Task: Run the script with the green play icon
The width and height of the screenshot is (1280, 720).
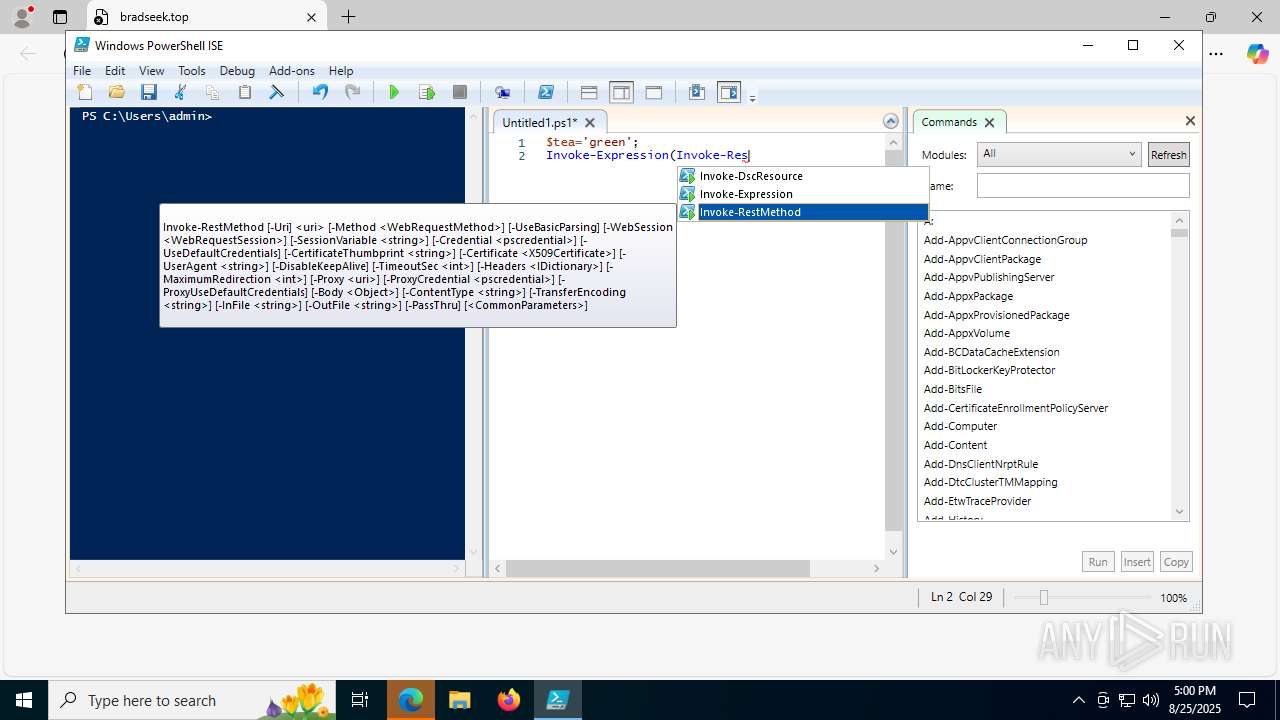Action: (394, 92)
